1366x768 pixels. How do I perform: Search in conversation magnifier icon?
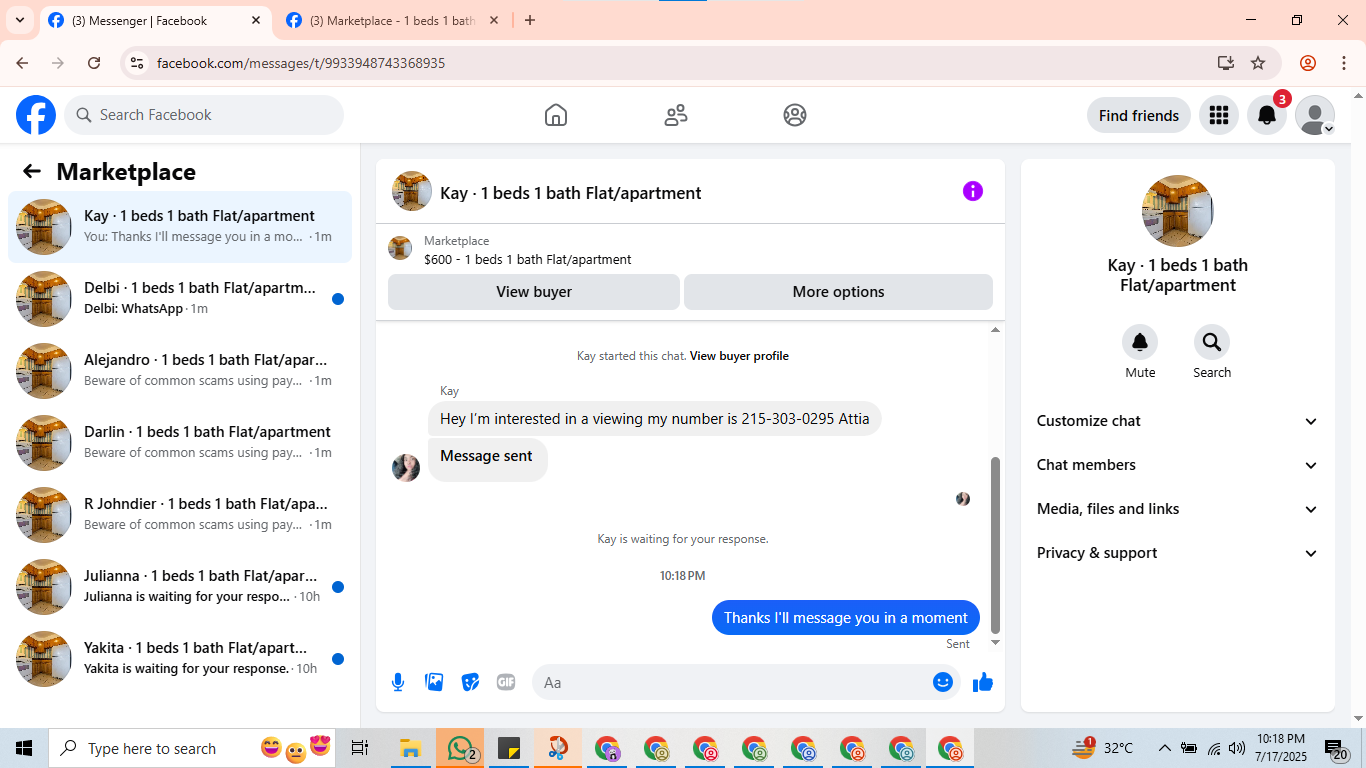point(1212,342)
